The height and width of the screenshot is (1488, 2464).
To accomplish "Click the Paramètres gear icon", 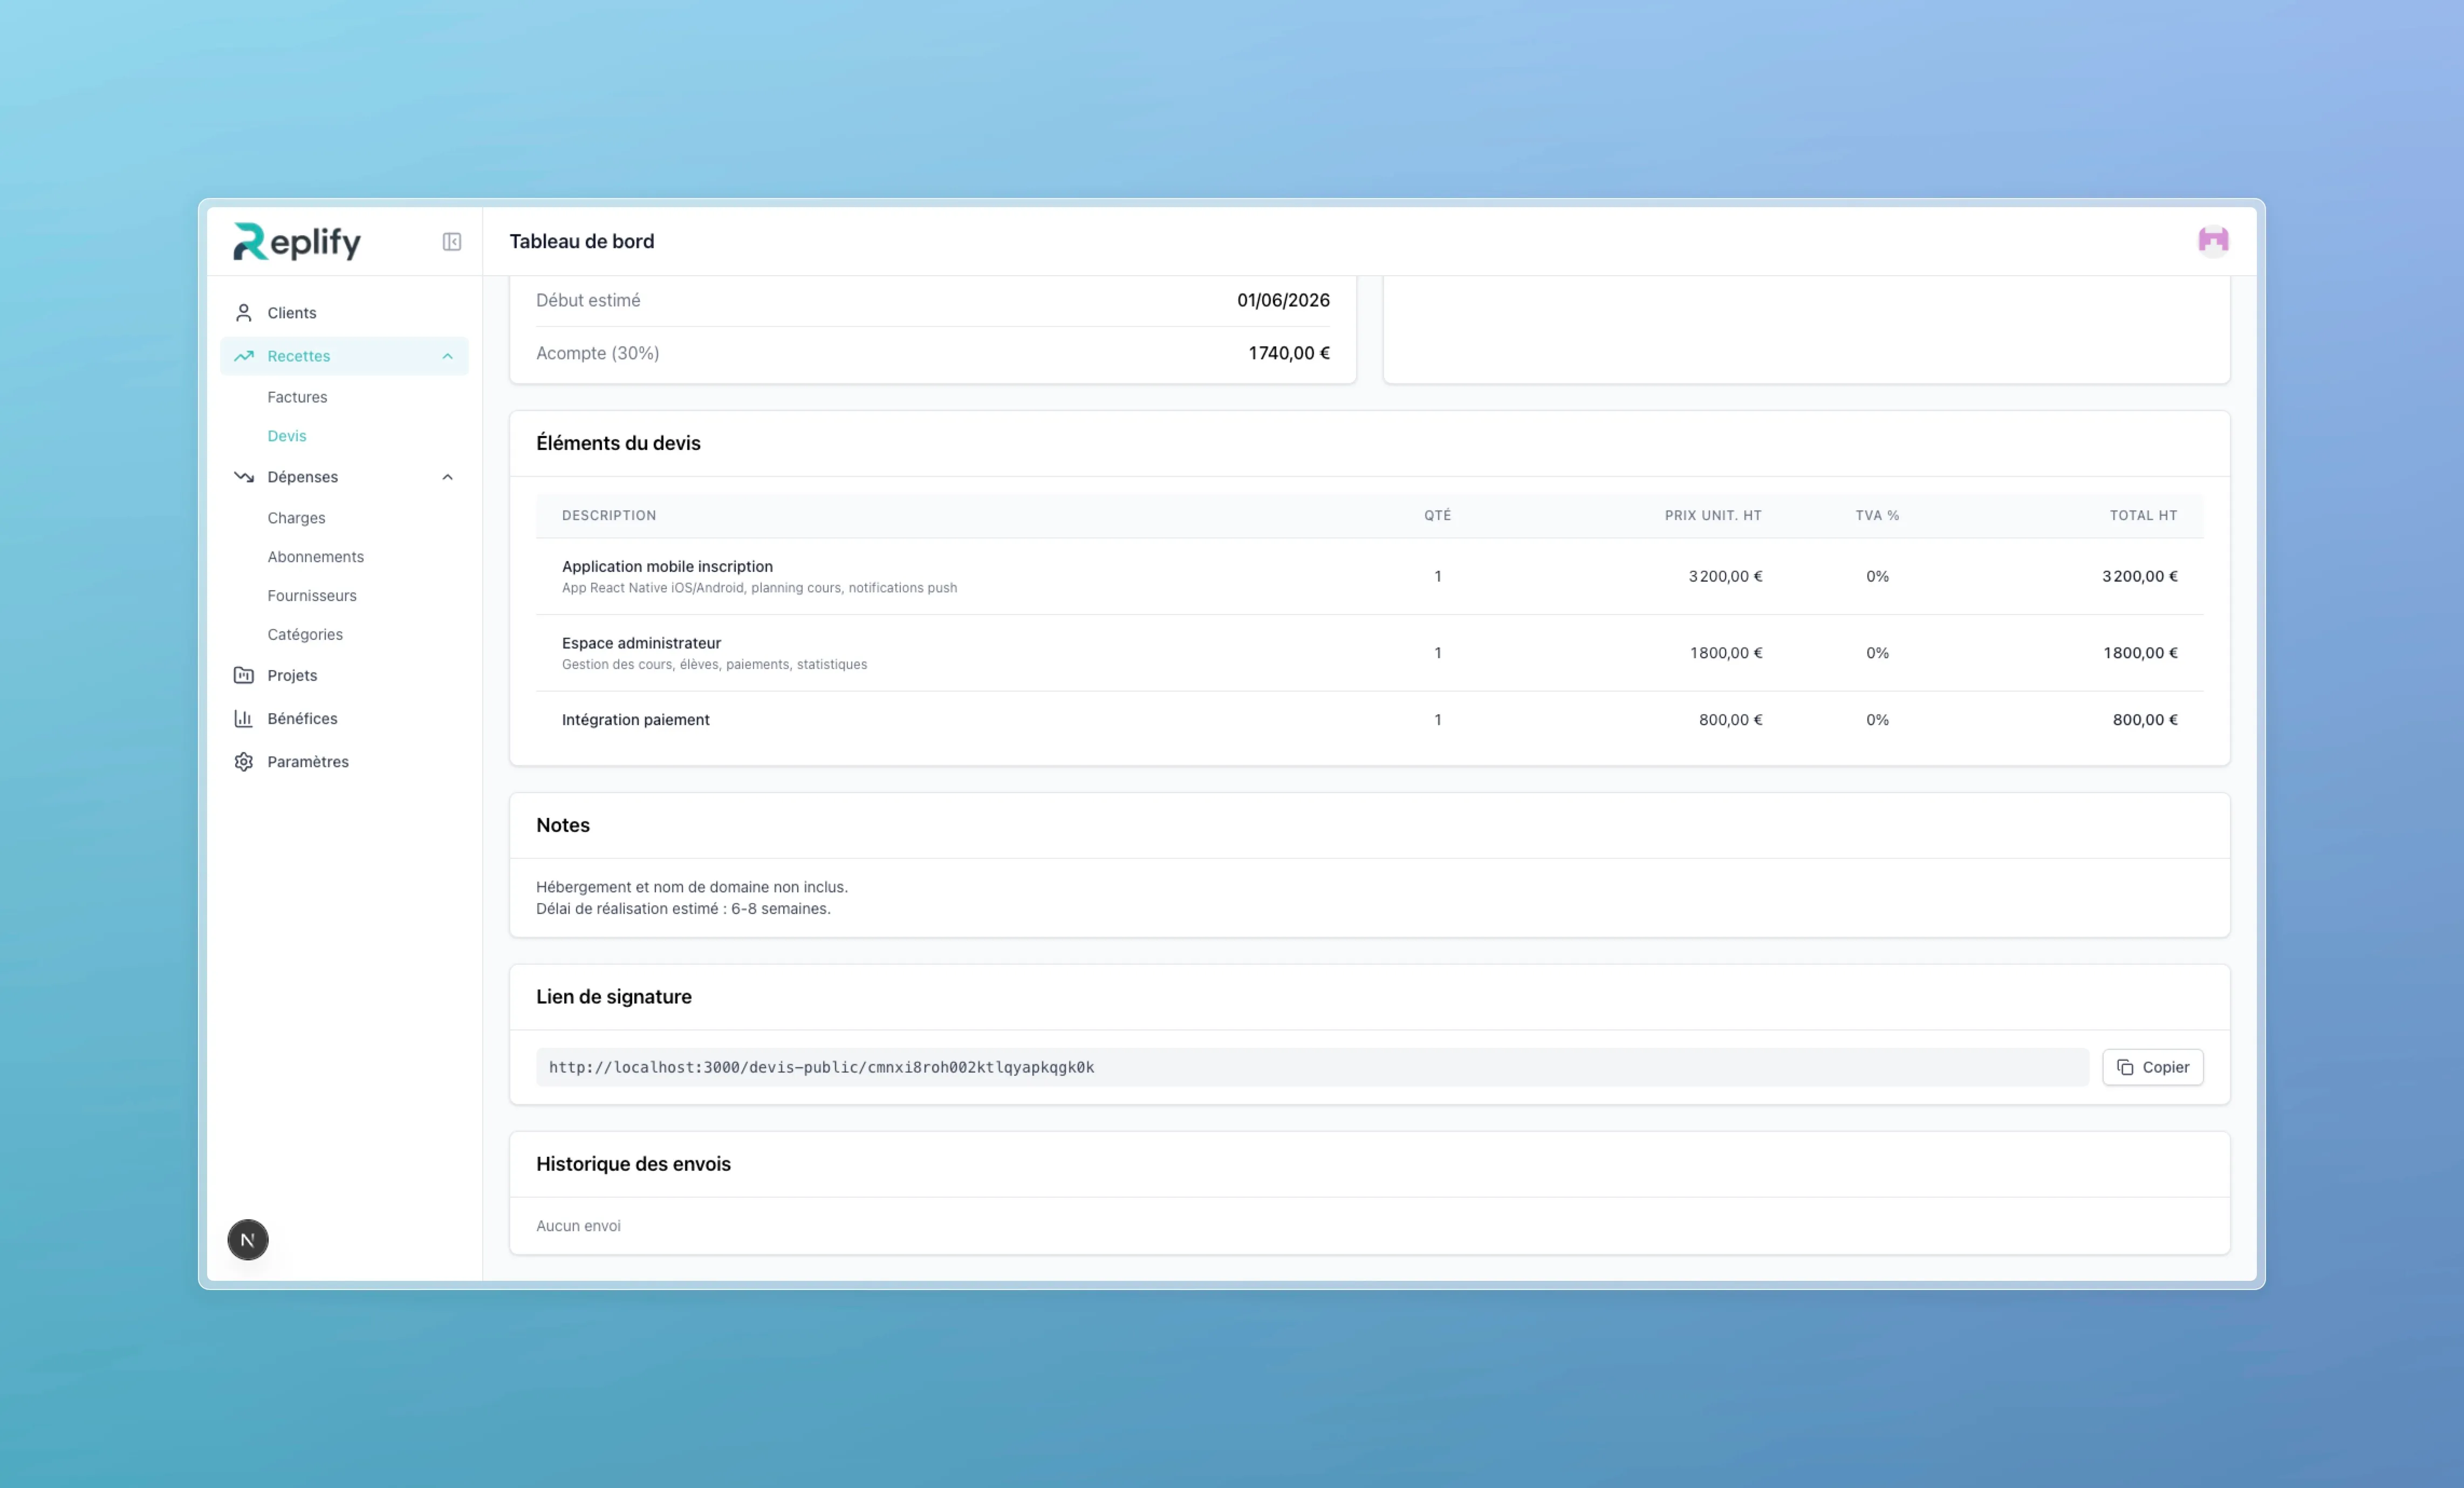I will click(x=243, y=761).
